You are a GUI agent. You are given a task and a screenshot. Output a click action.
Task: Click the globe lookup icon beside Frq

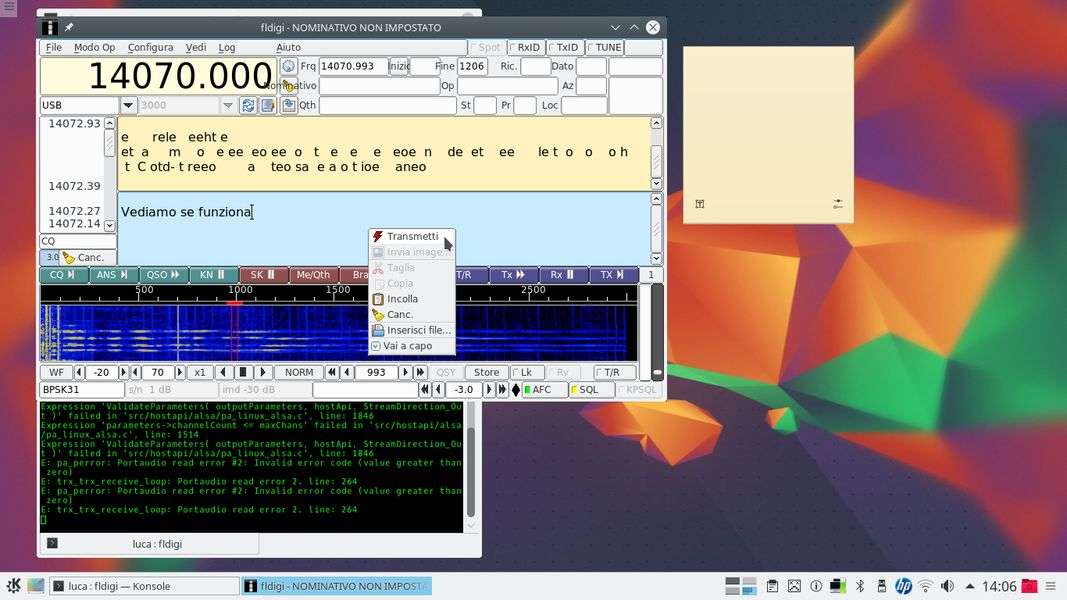(288, 67)
